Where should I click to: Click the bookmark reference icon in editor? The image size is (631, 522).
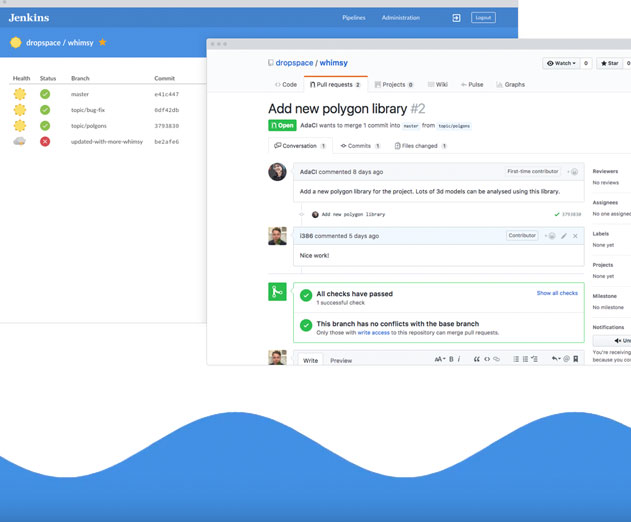(x=575, y=359)
